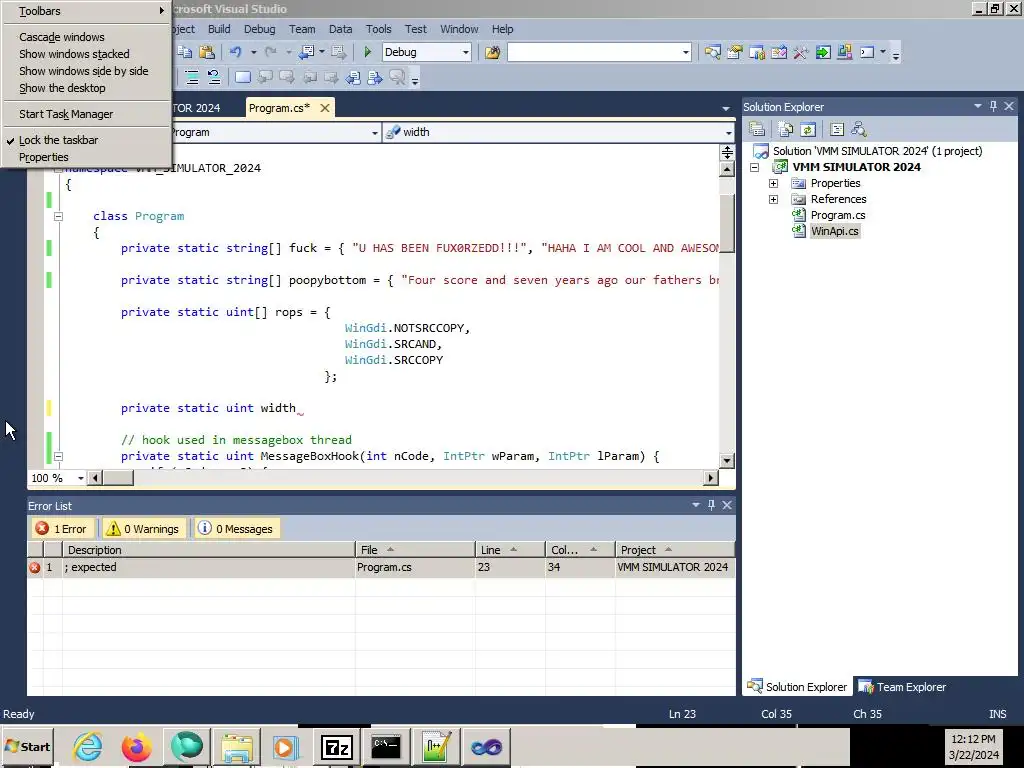Select WinApi.cs in Solution Explorer
The height and width of the screenshot is (768, 1024).
click(x=834, y=231)
